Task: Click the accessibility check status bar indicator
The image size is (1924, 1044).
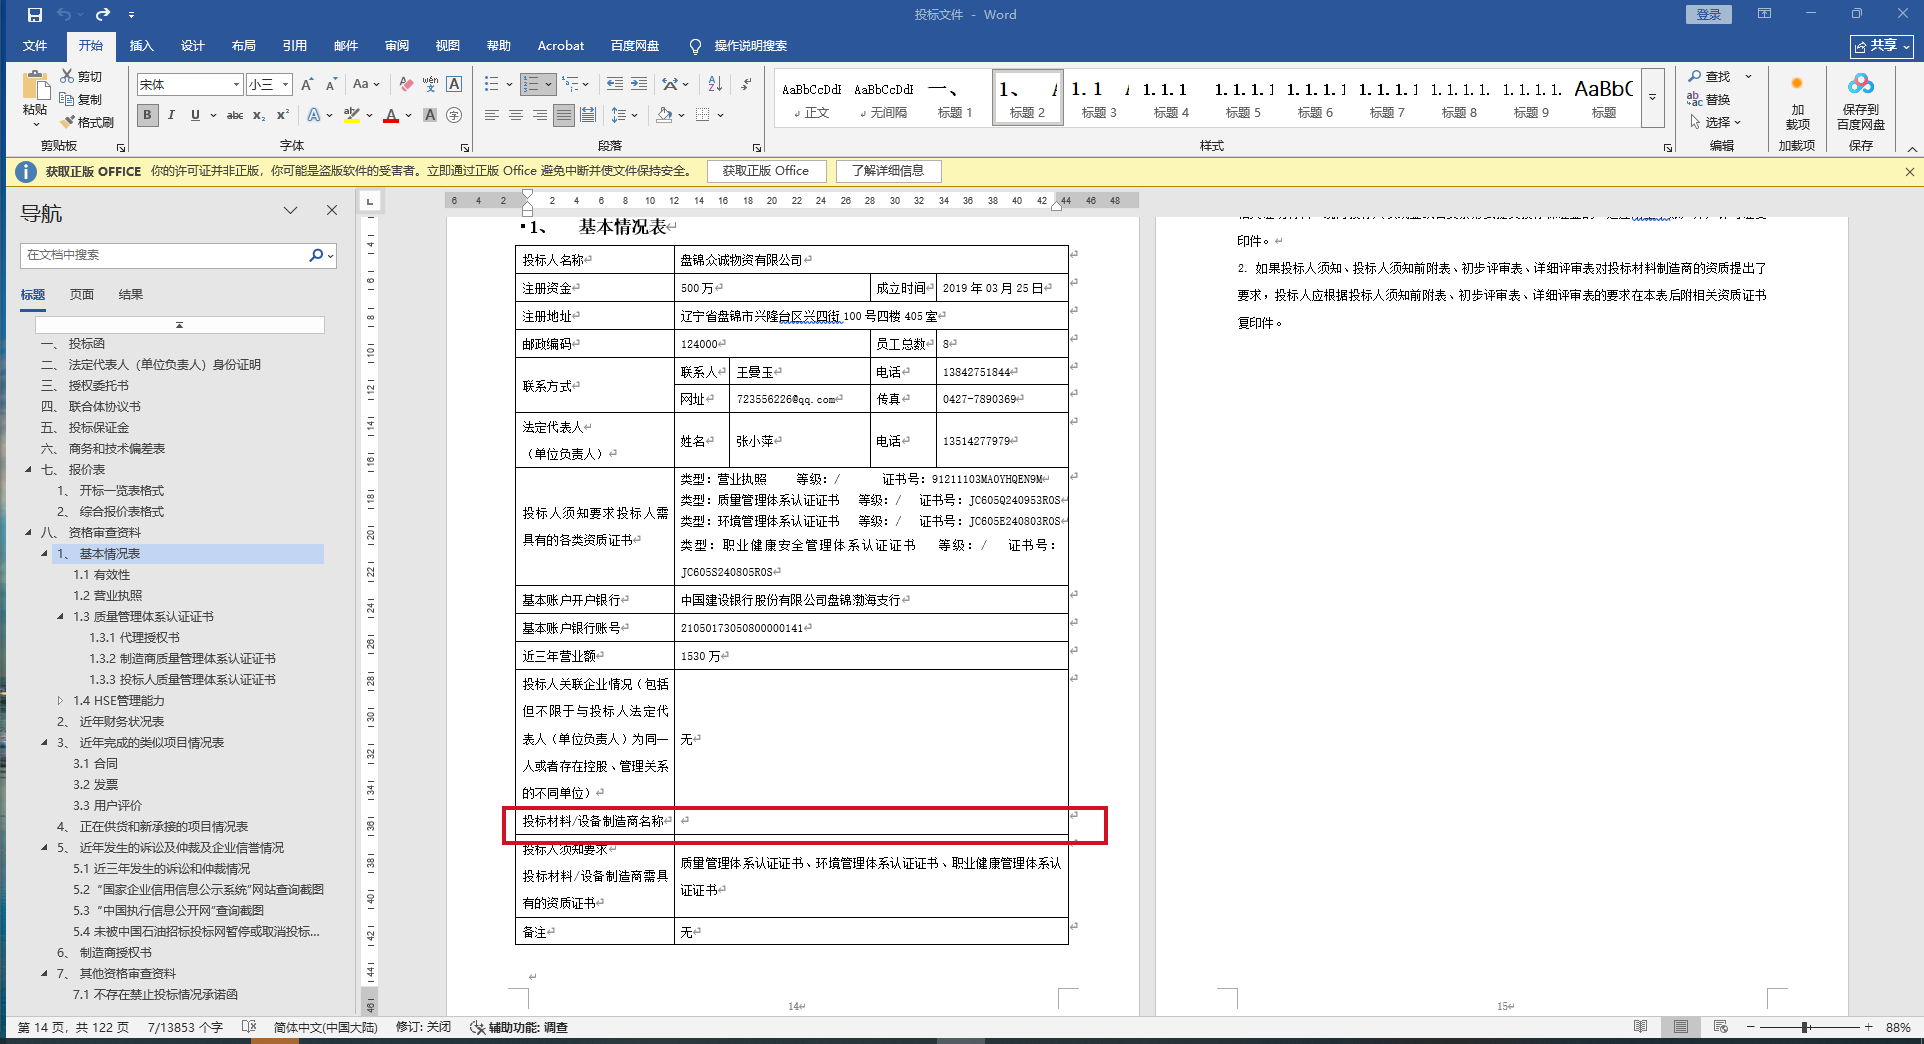Action: [519, 1027]
